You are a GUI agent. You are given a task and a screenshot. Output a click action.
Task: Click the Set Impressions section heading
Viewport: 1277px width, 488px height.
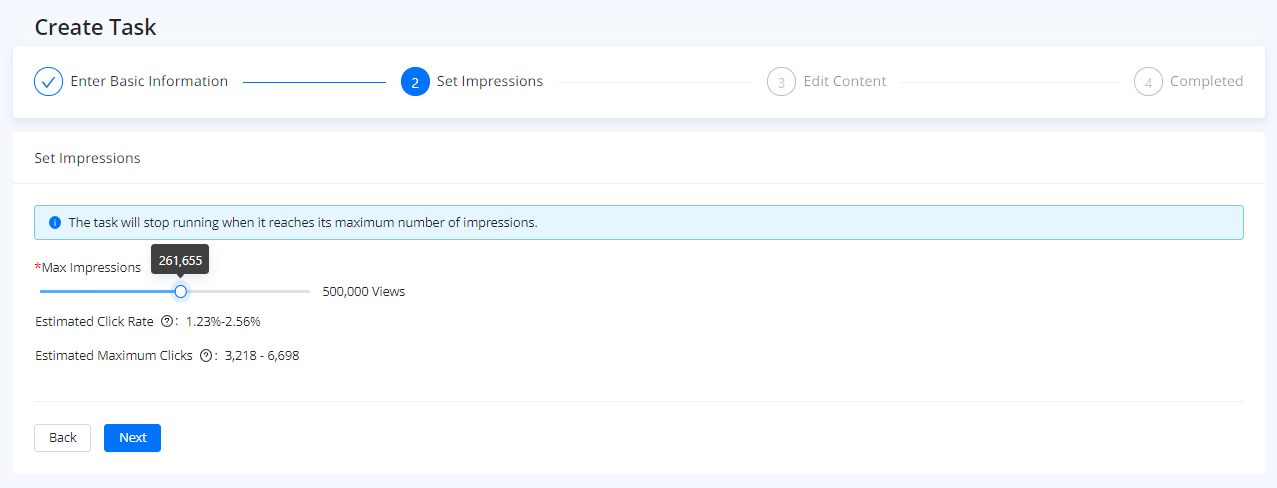87,158
